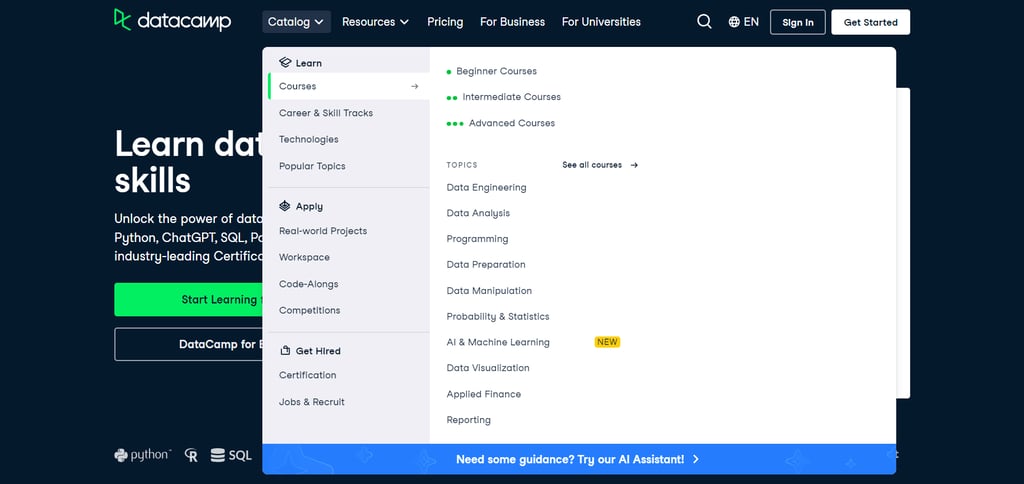Viewport: 1024px width, 484px height.
Task: Select Career & Skill Tracks menu item
Action: (x=326, y=113)
